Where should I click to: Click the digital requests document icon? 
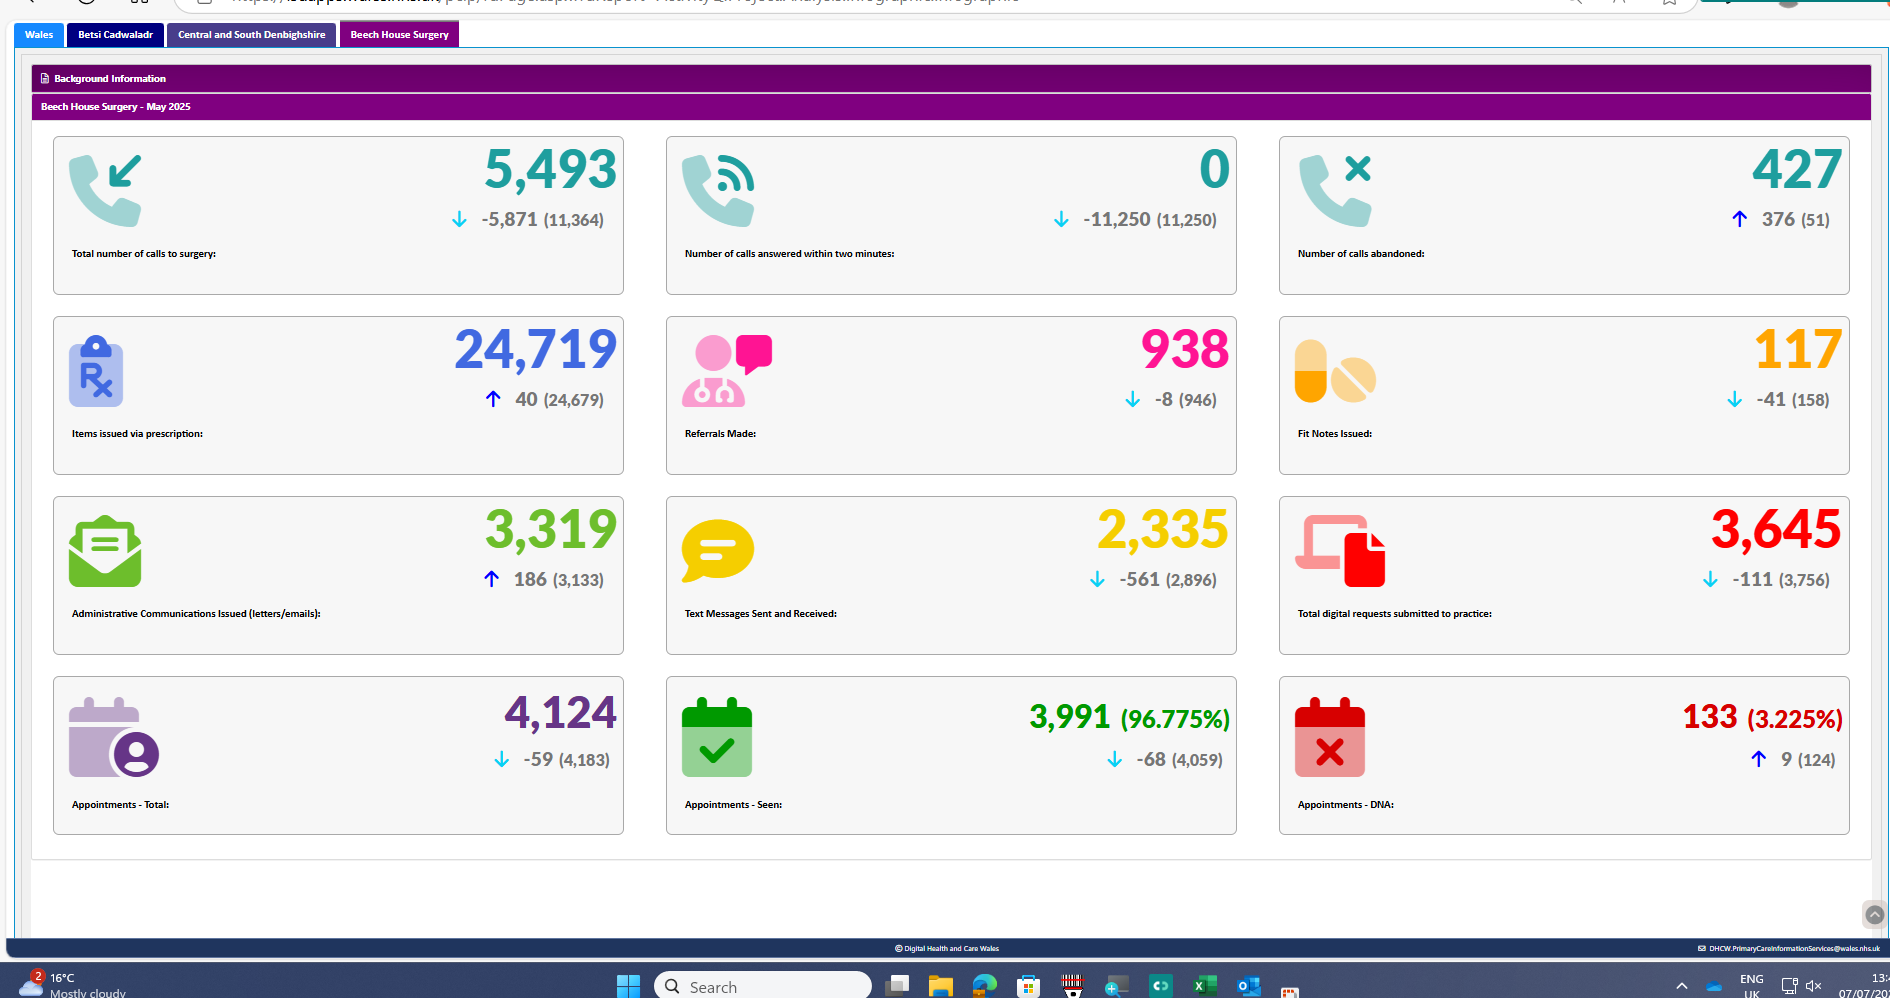point(1340,549)
